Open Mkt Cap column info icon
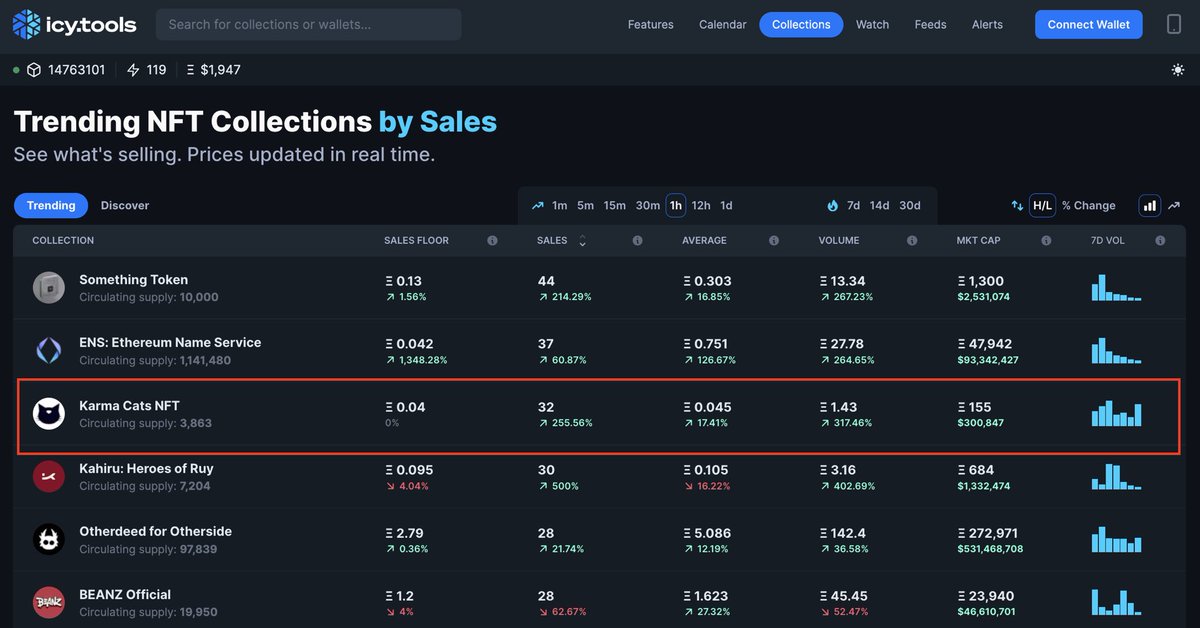The width and height of the screenshot is (1200, 628). [x=1046, y=241]
